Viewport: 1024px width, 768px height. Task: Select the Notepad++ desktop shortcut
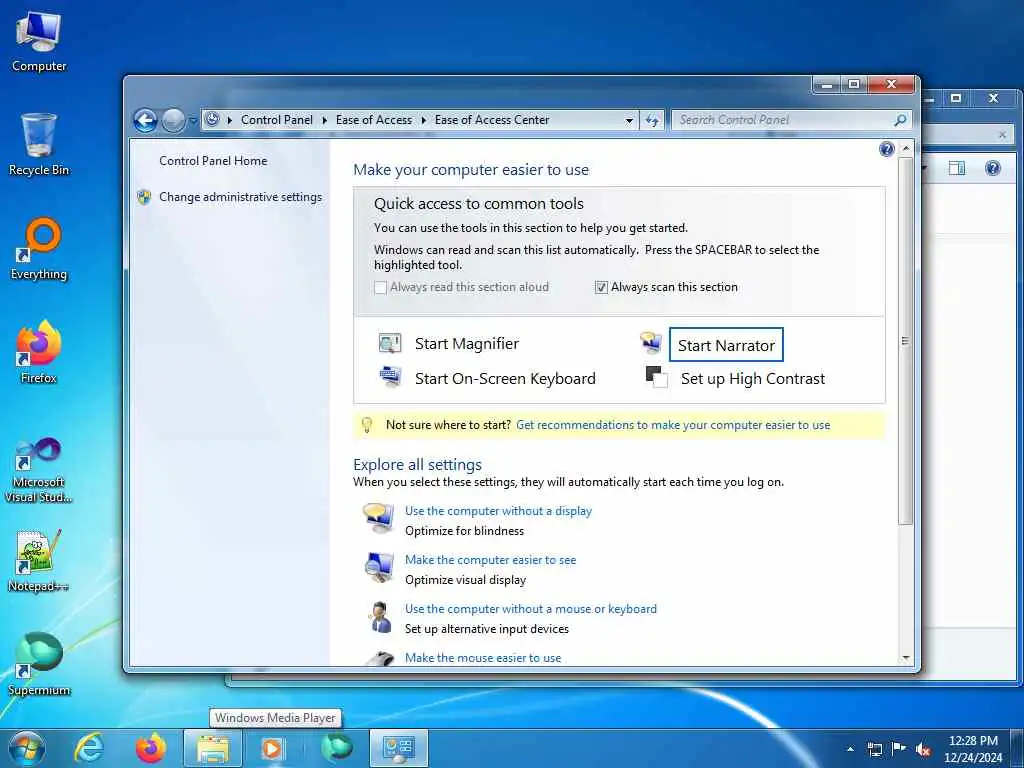pos(39,560)
